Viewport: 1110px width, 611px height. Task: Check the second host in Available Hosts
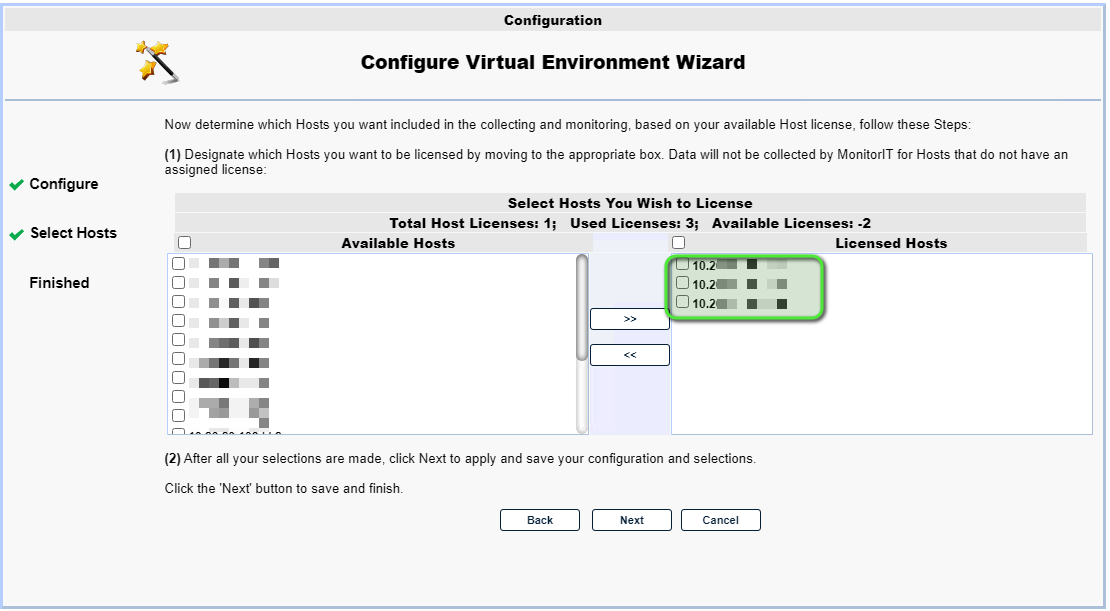tap(178, 282)
